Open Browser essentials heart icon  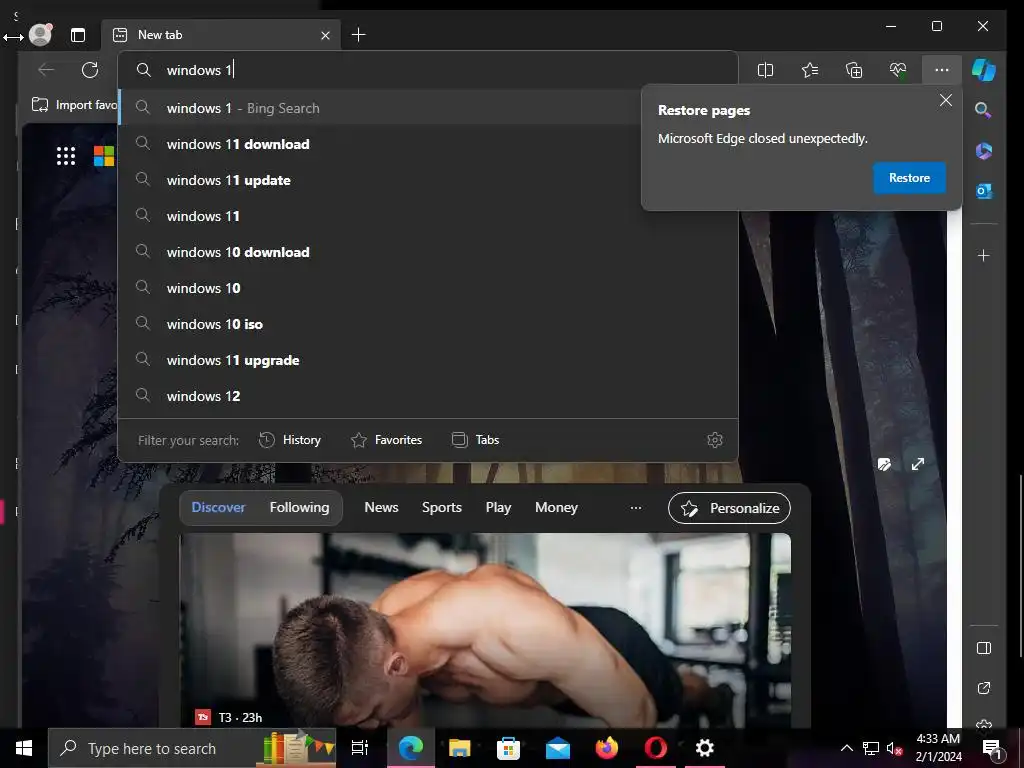coord(898,70)
